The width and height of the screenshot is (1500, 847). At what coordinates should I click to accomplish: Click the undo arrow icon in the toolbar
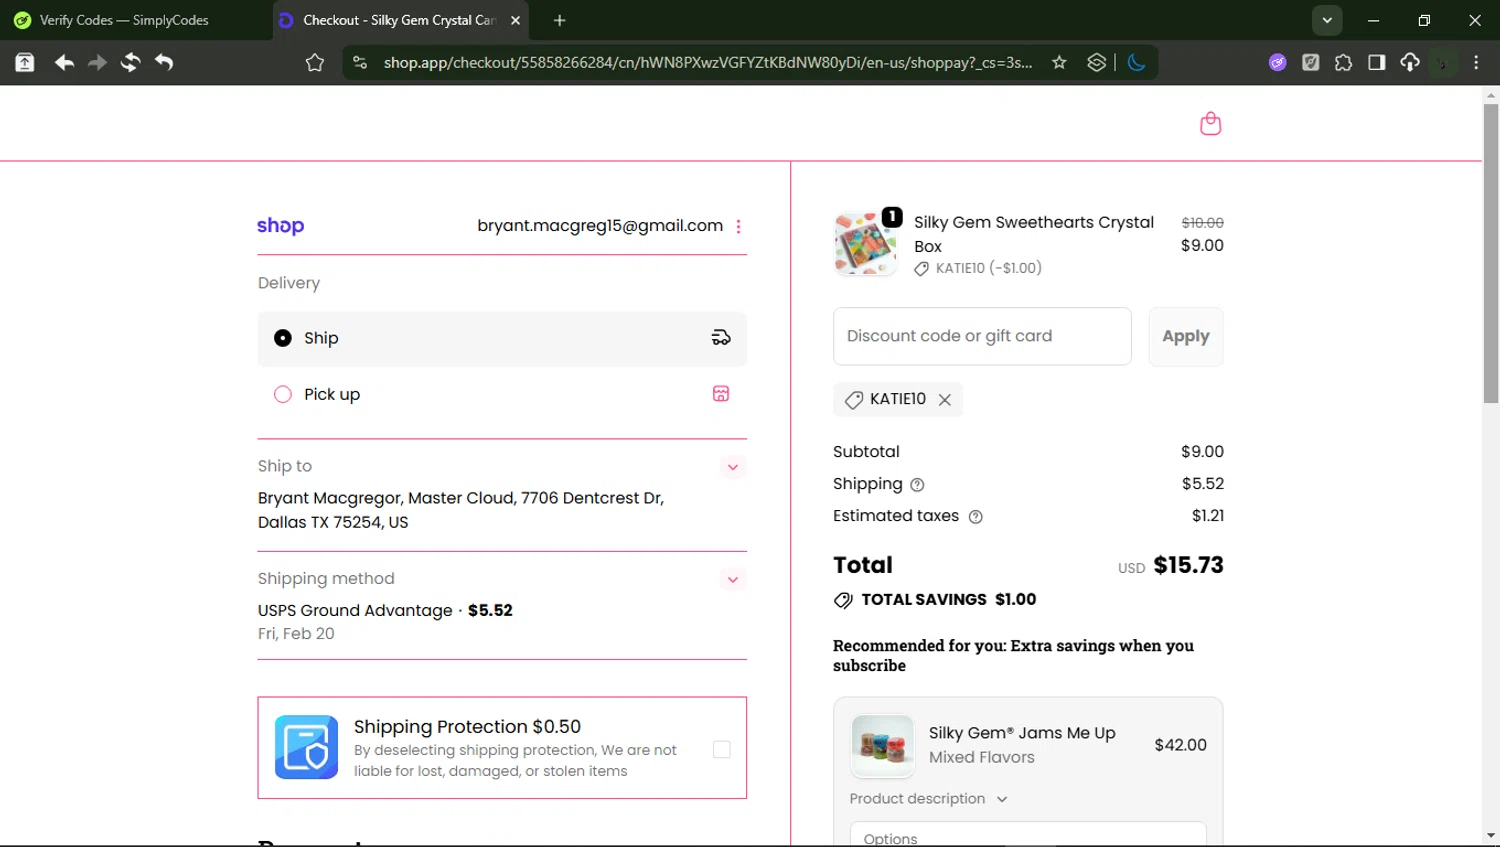click(164, 62)
